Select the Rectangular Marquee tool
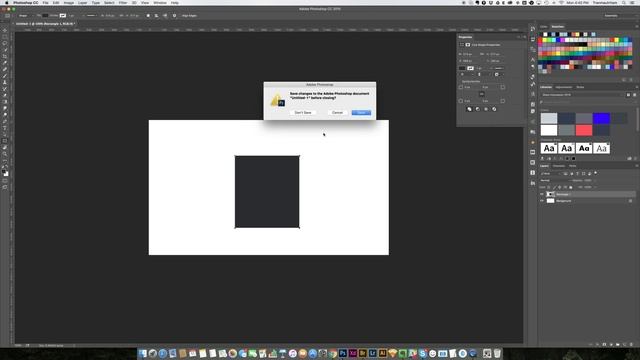The height and width of the screenshot is (360, 640). point(5,37)
